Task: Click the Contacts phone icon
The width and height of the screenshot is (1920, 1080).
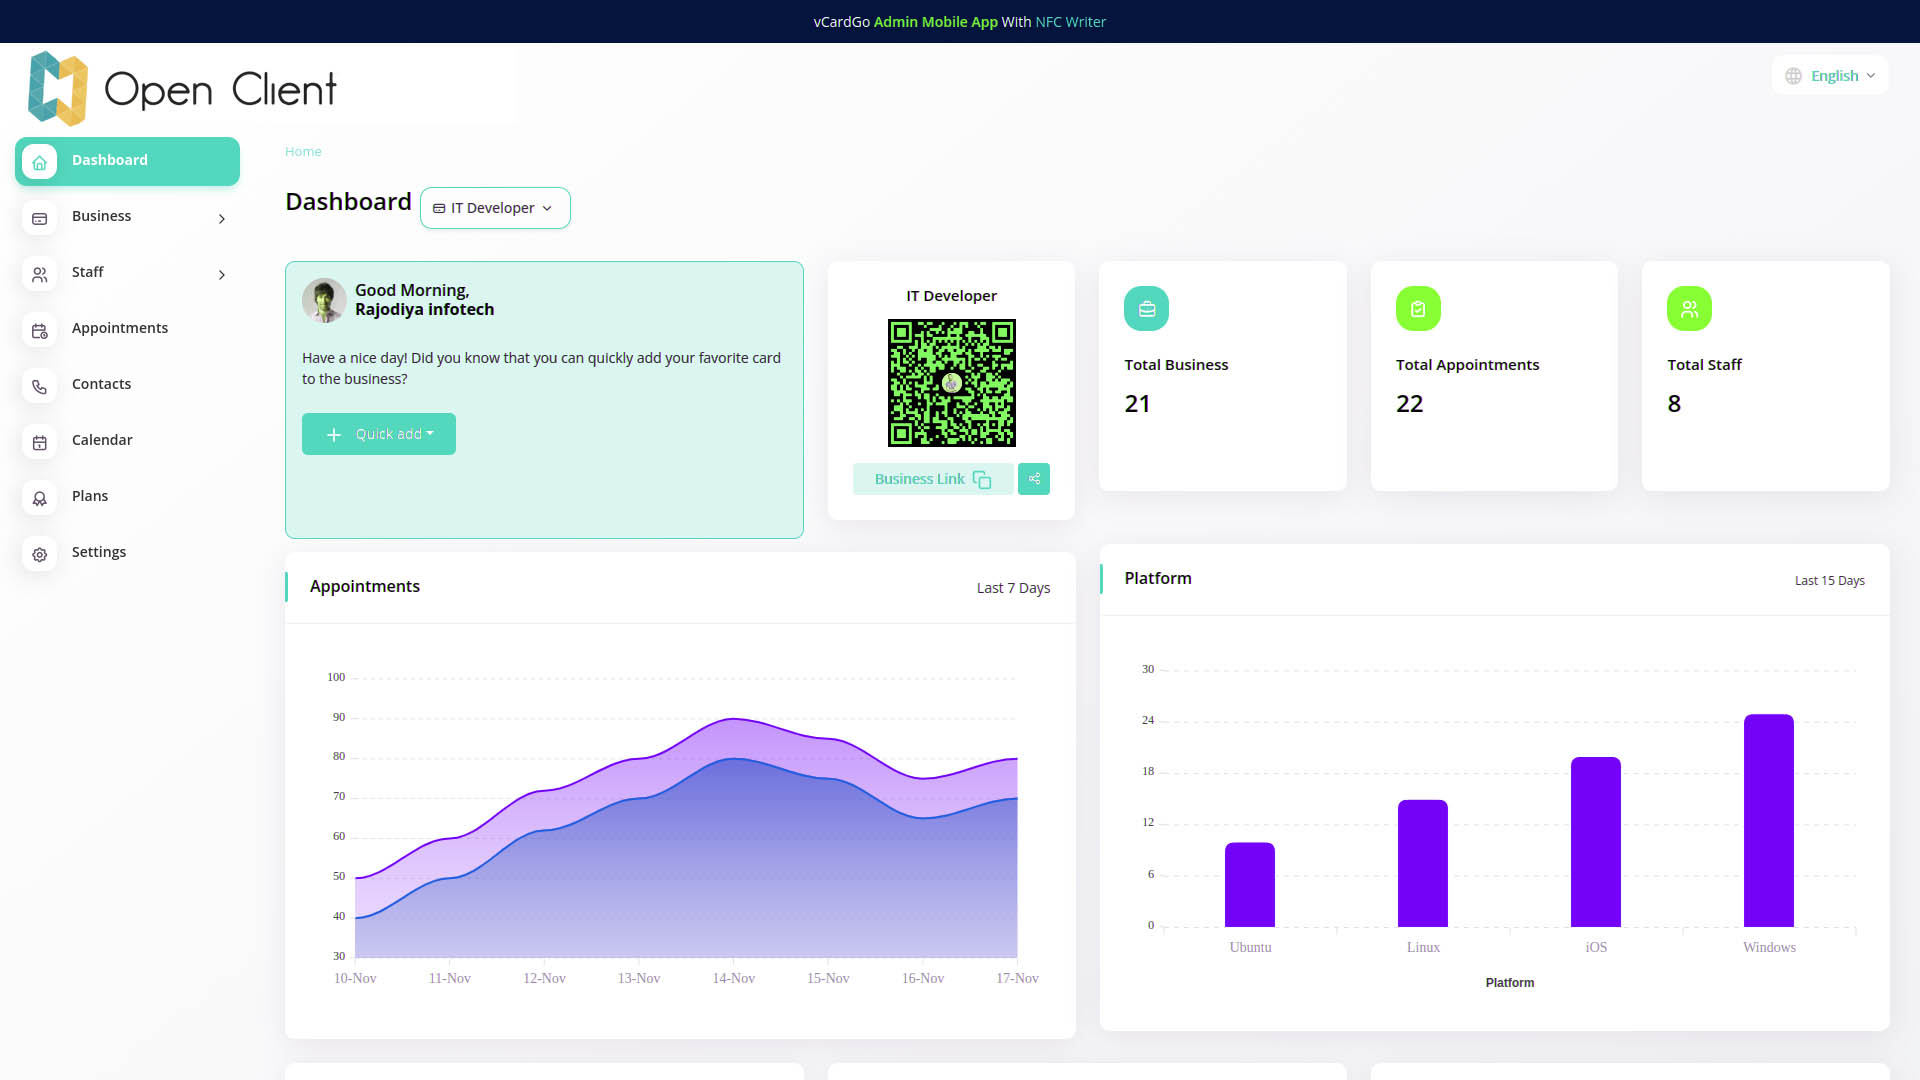Action: point(40,385)
